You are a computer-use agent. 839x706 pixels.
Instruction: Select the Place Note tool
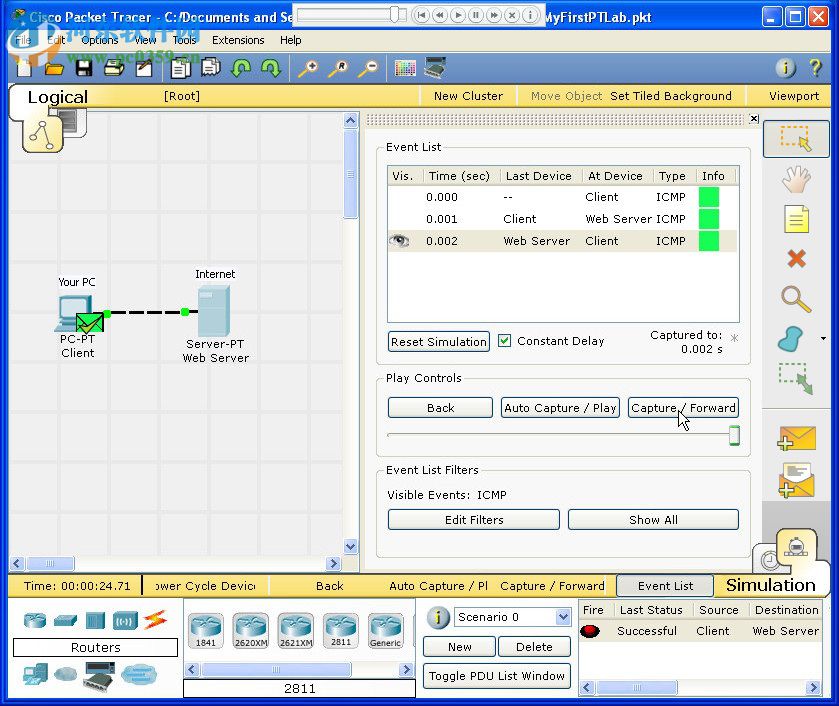pos(796,219)
